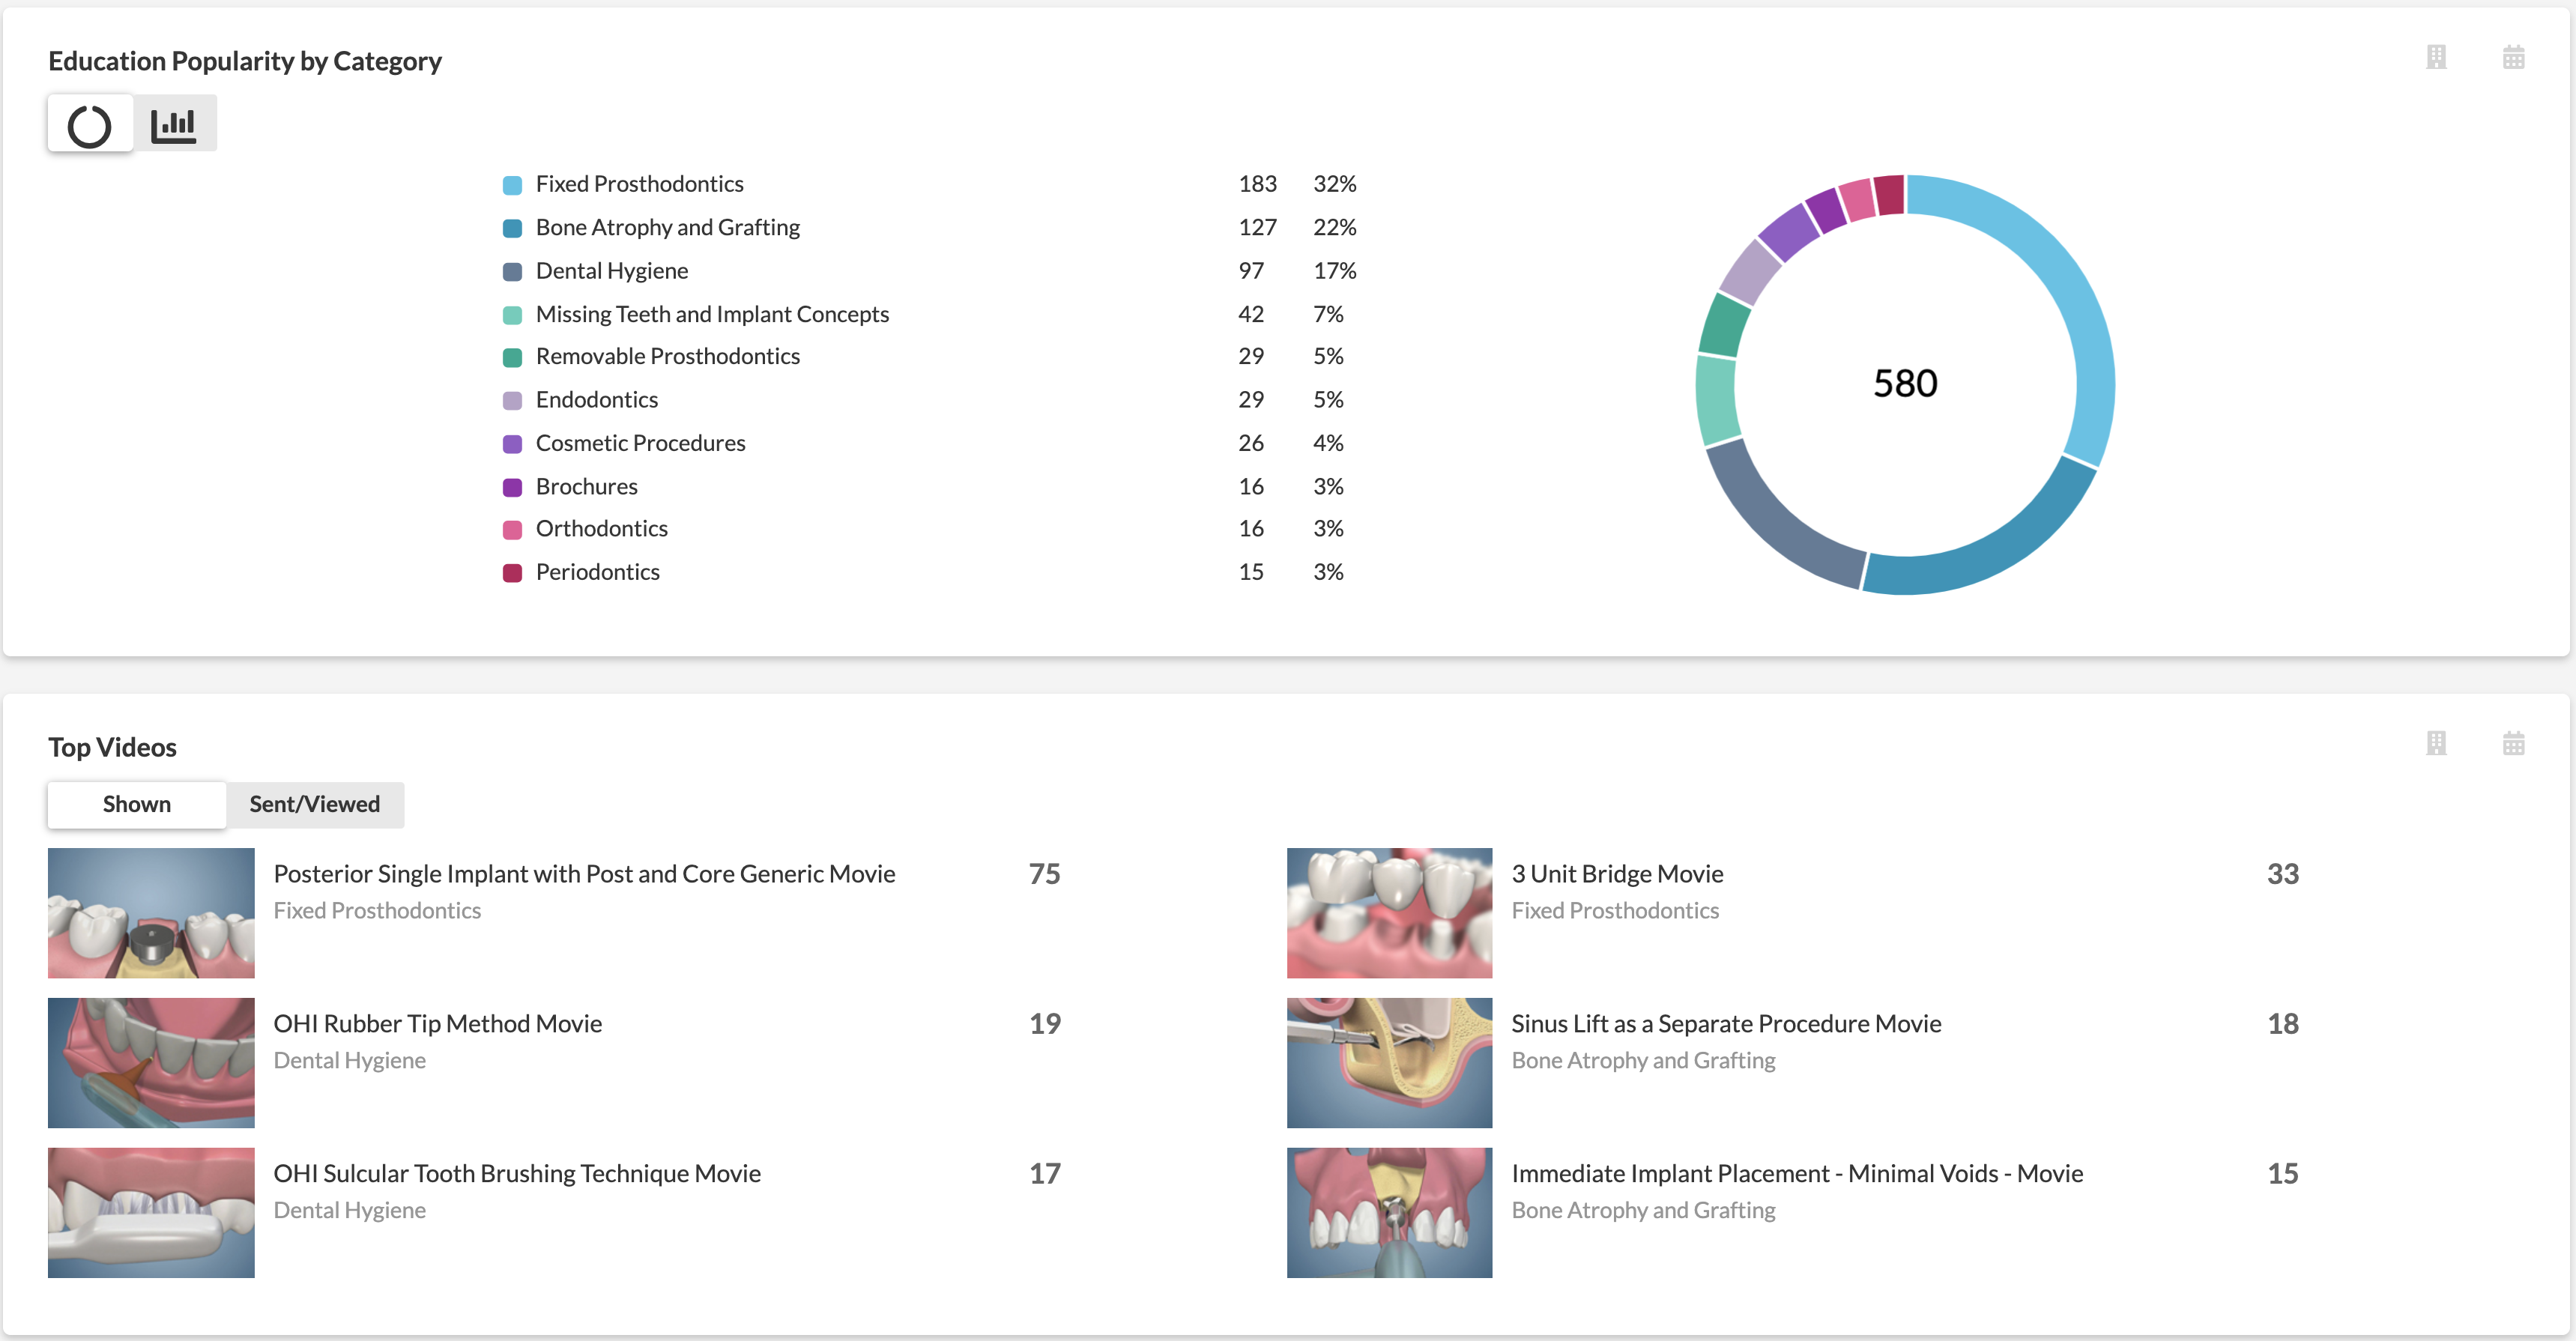Open Immediate Implant Placement video thumbnail

(x=1389, y=1213)
